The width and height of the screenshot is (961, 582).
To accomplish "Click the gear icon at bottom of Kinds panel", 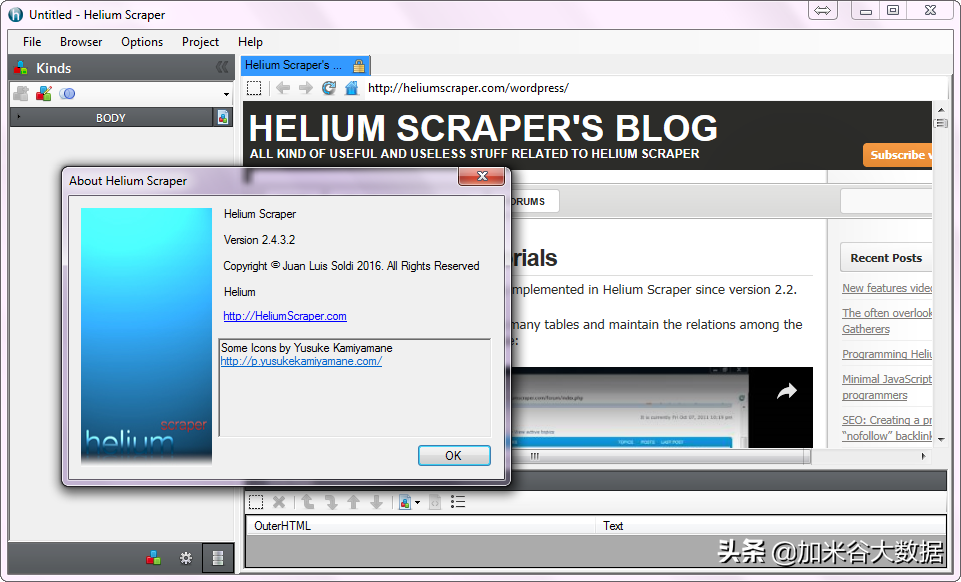I will click(186, 557).
